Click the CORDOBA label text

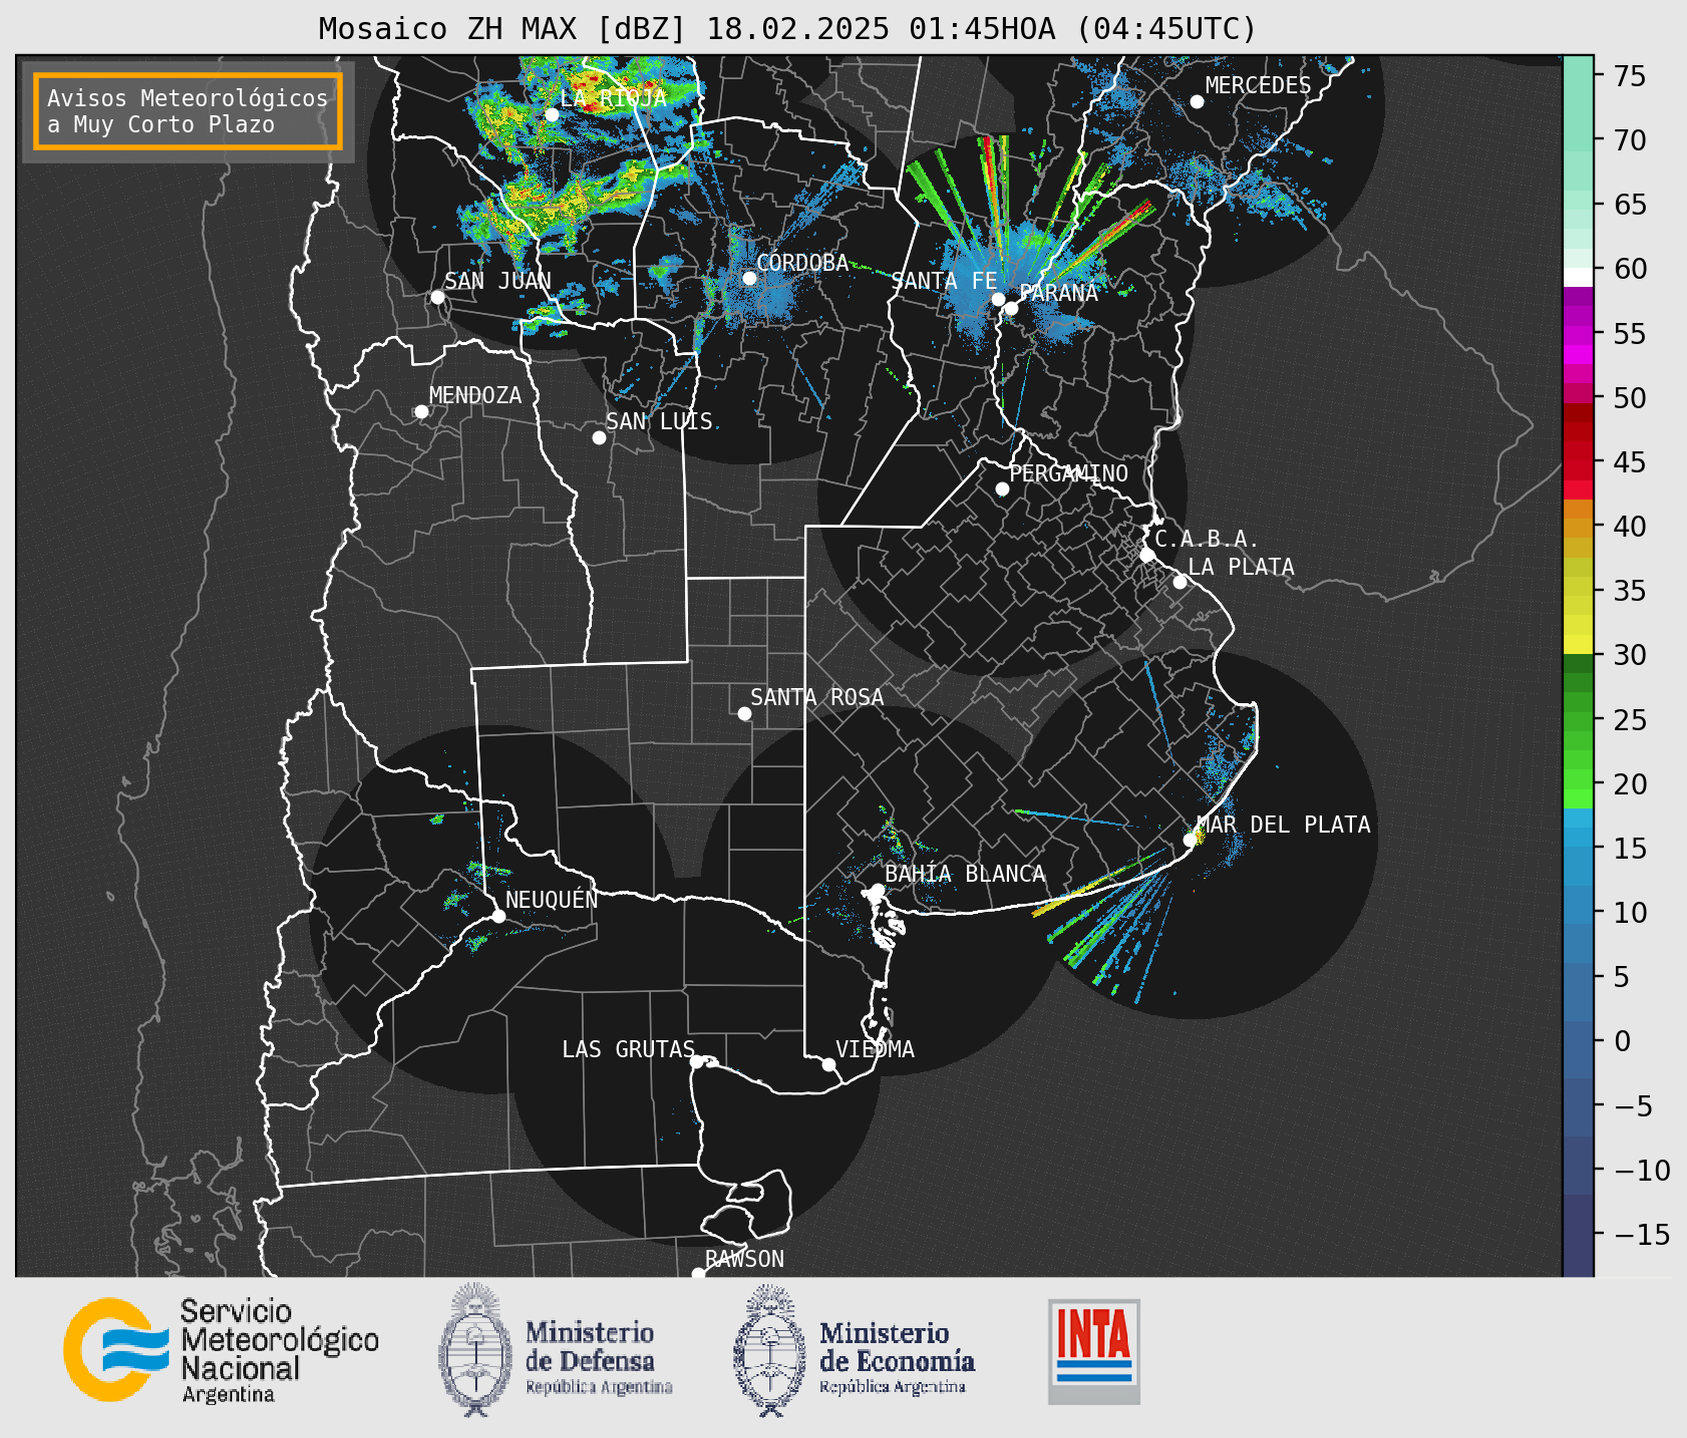[802, 263]
